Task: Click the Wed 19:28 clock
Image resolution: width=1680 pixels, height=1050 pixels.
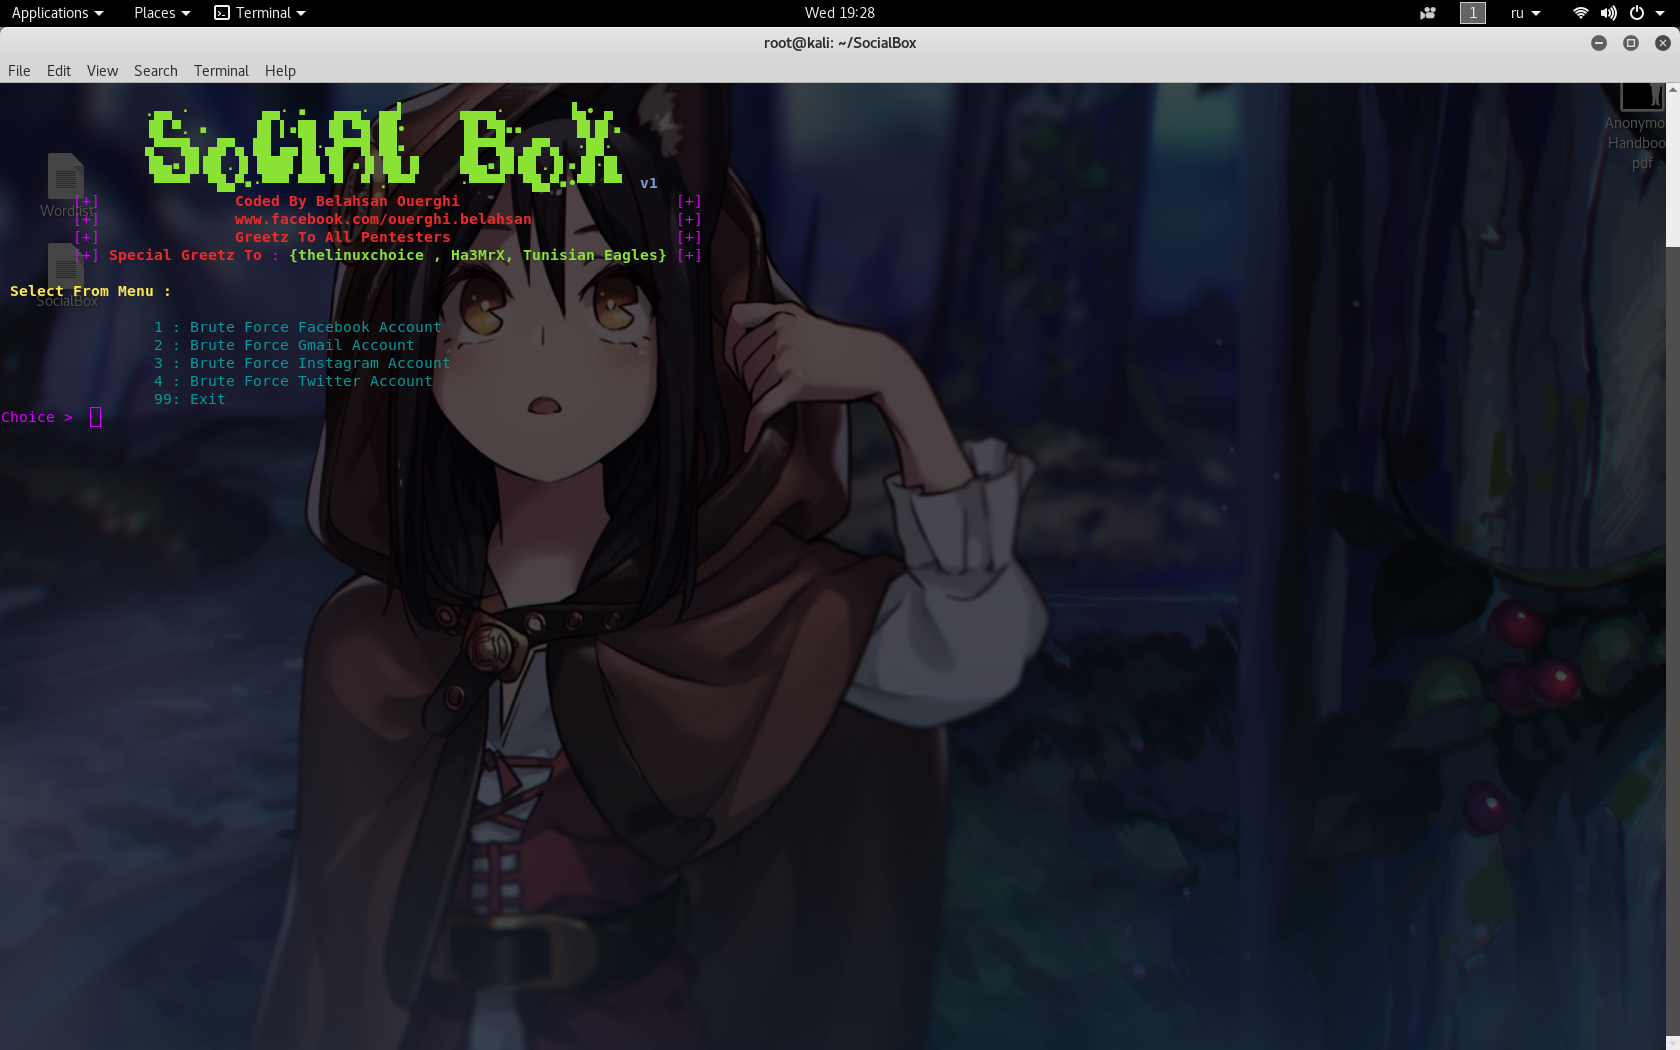Action: pyautogui.click(x=839, y=13)
